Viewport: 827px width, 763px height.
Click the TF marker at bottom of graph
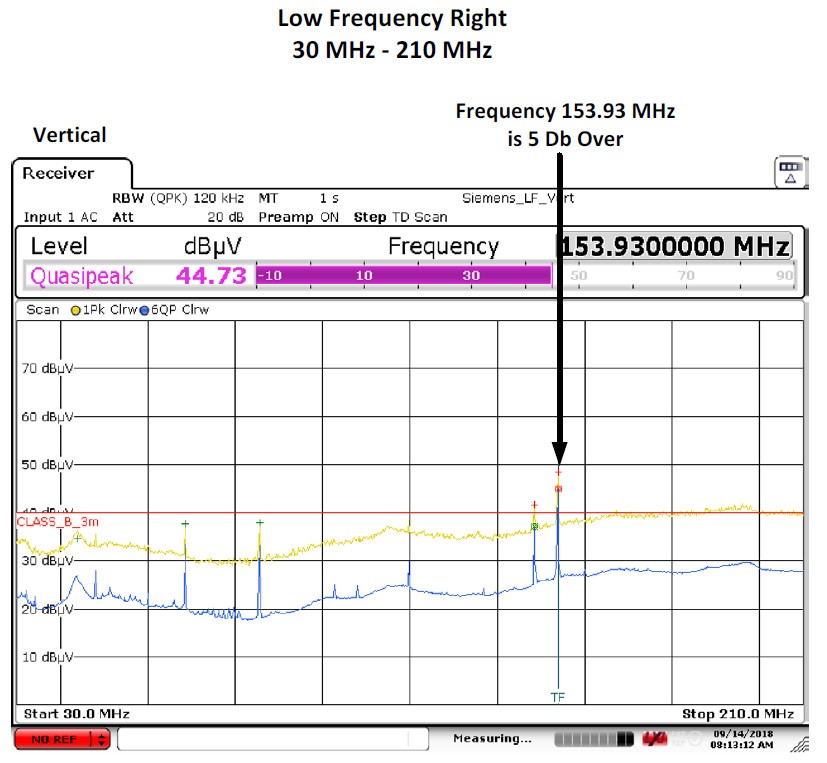[557, 697]
